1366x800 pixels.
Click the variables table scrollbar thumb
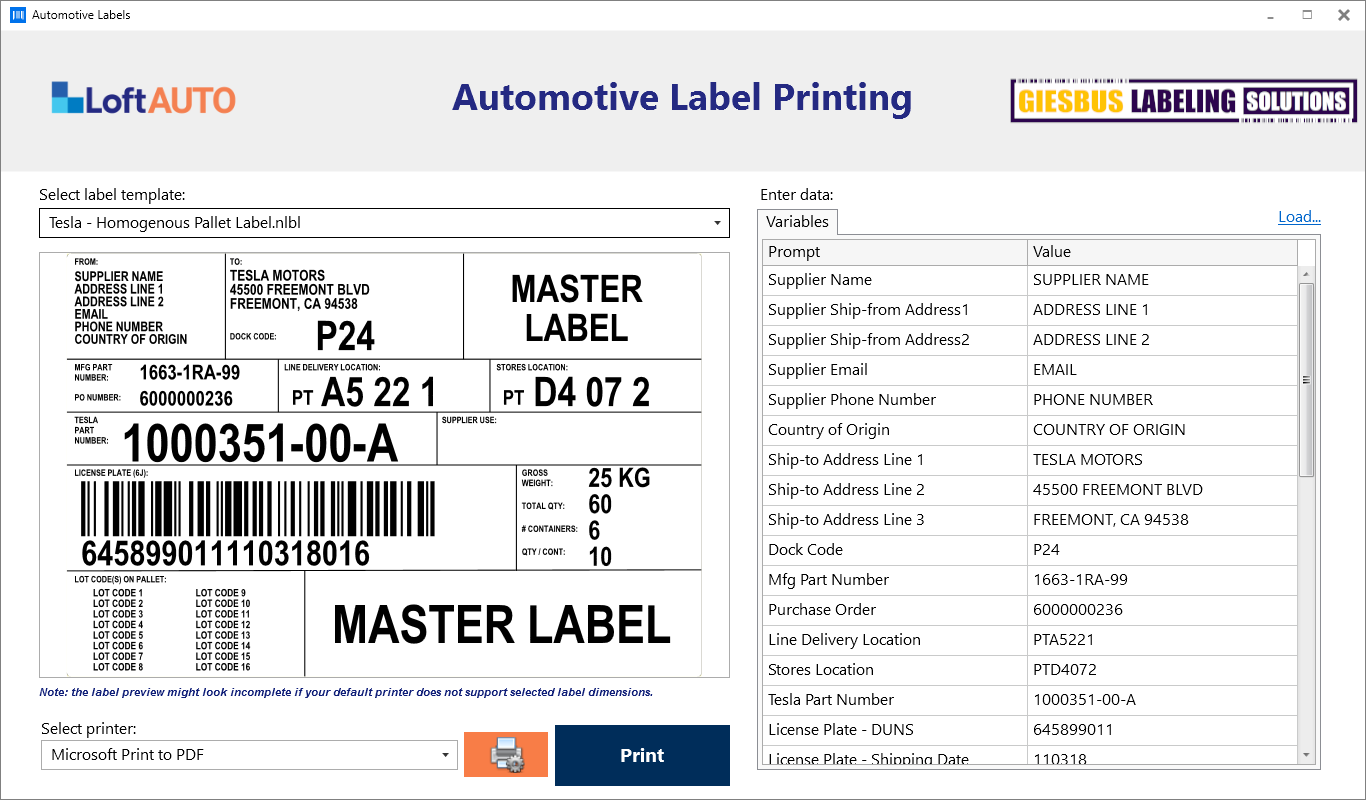pos(1306,380)
